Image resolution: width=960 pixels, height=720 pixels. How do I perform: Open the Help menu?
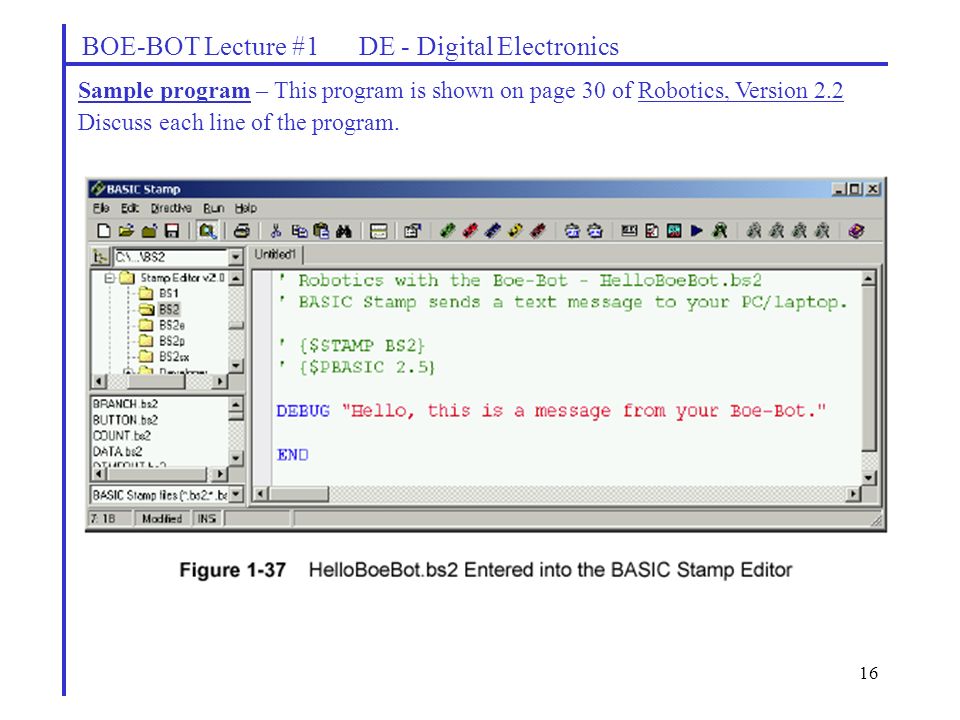click(246, 208)
